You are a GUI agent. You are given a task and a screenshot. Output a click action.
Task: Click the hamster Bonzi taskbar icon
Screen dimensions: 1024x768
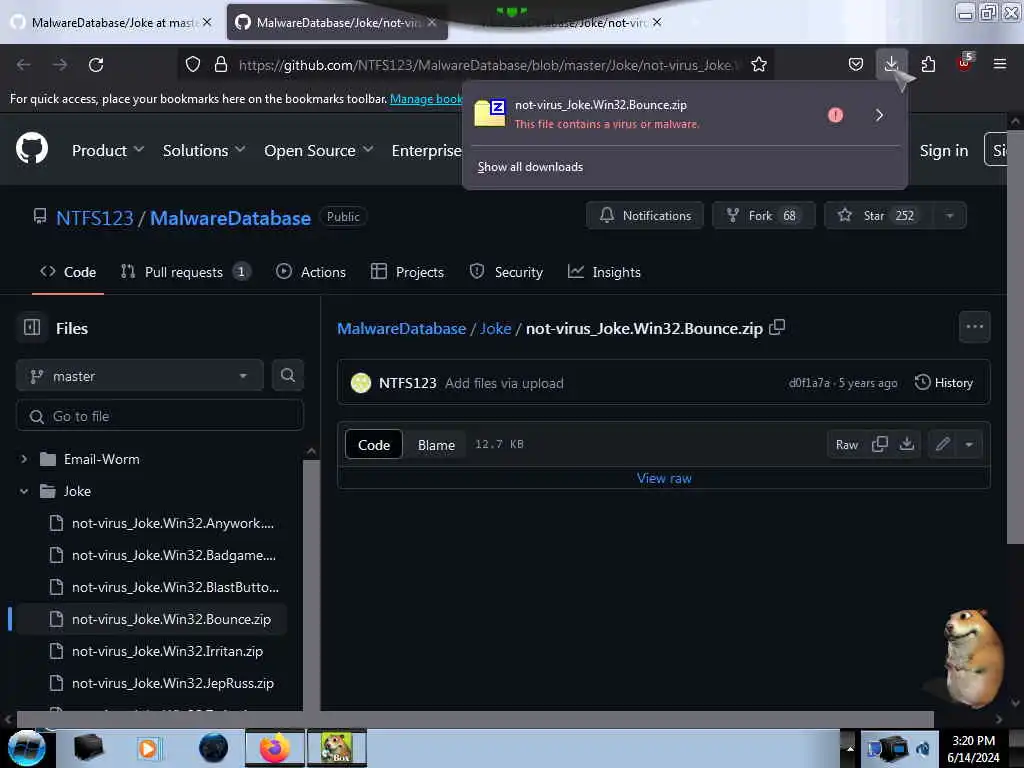[336, 748]
